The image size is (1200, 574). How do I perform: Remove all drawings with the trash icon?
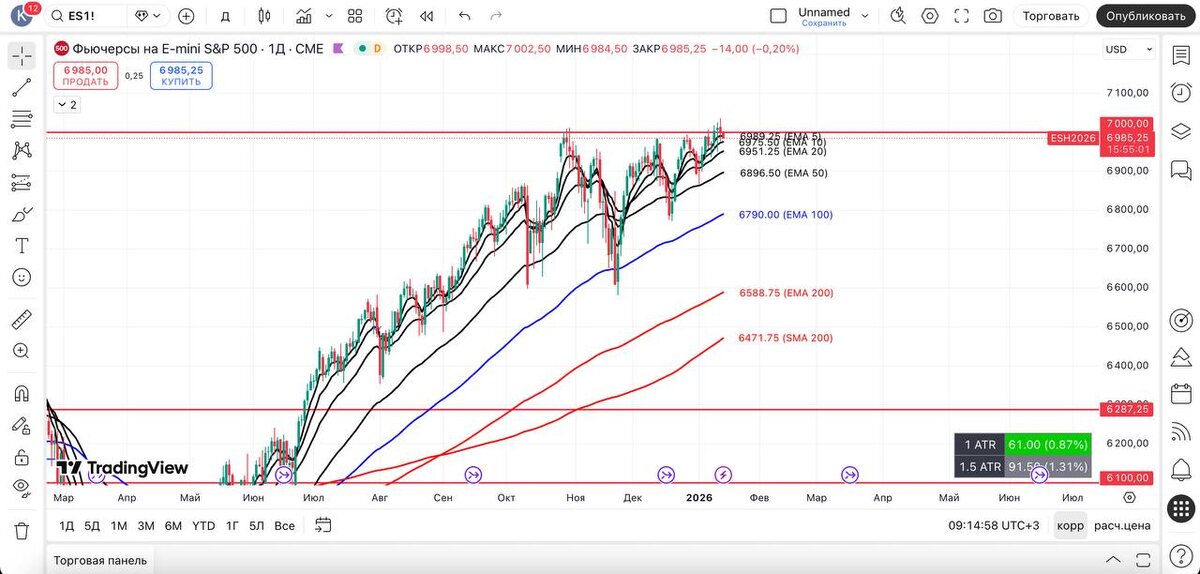21,530
